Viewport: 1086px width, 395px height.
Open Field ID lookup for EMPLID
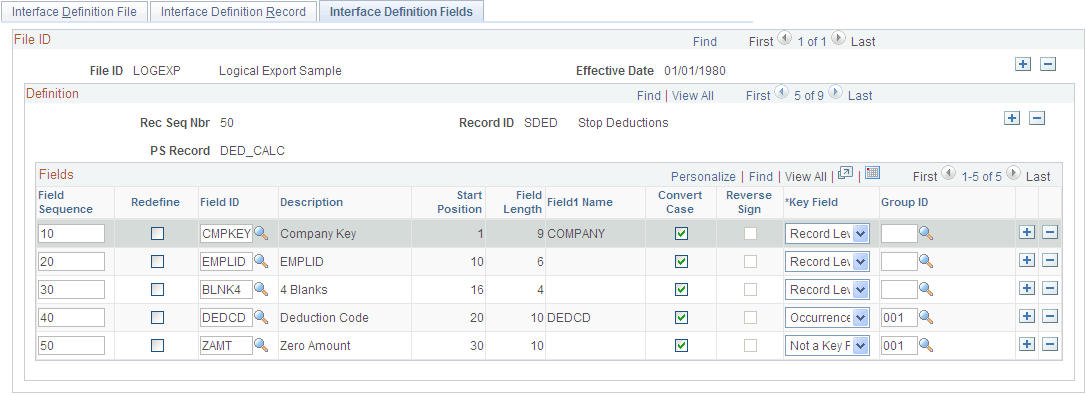pos(260,261)
